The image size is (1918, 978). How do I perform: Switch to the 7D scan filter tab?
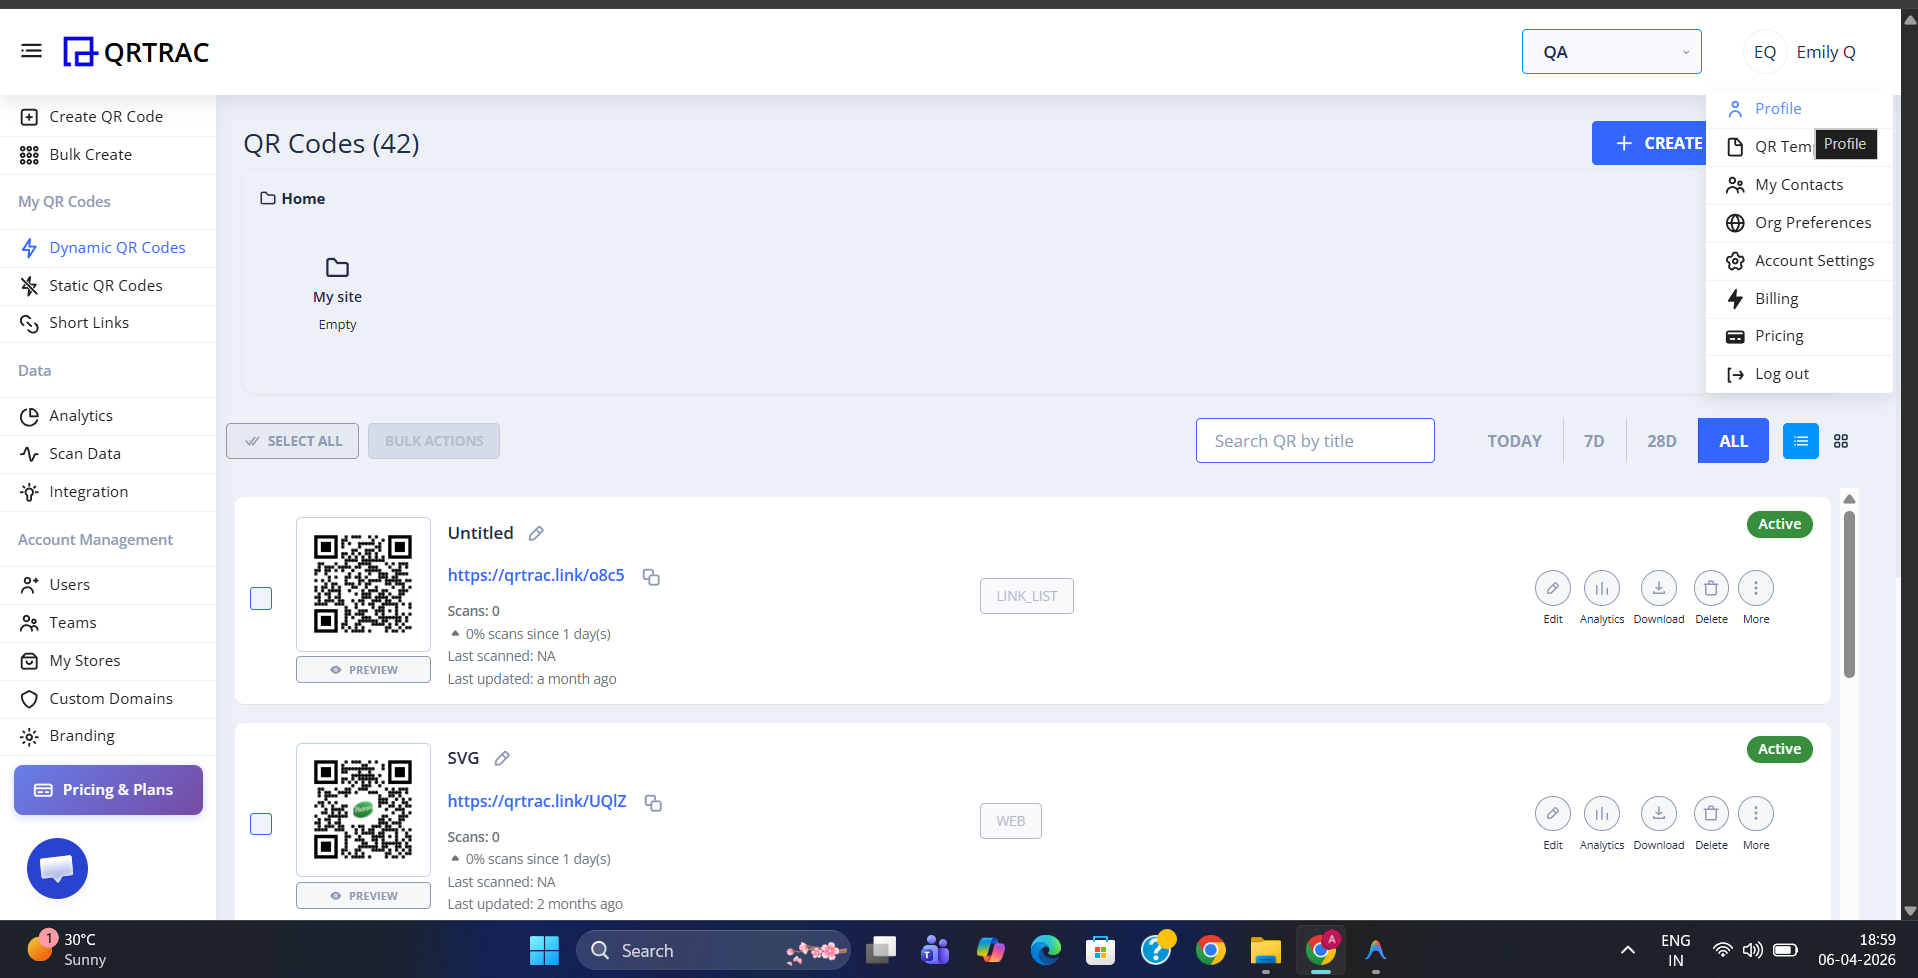coord(1594,440)
